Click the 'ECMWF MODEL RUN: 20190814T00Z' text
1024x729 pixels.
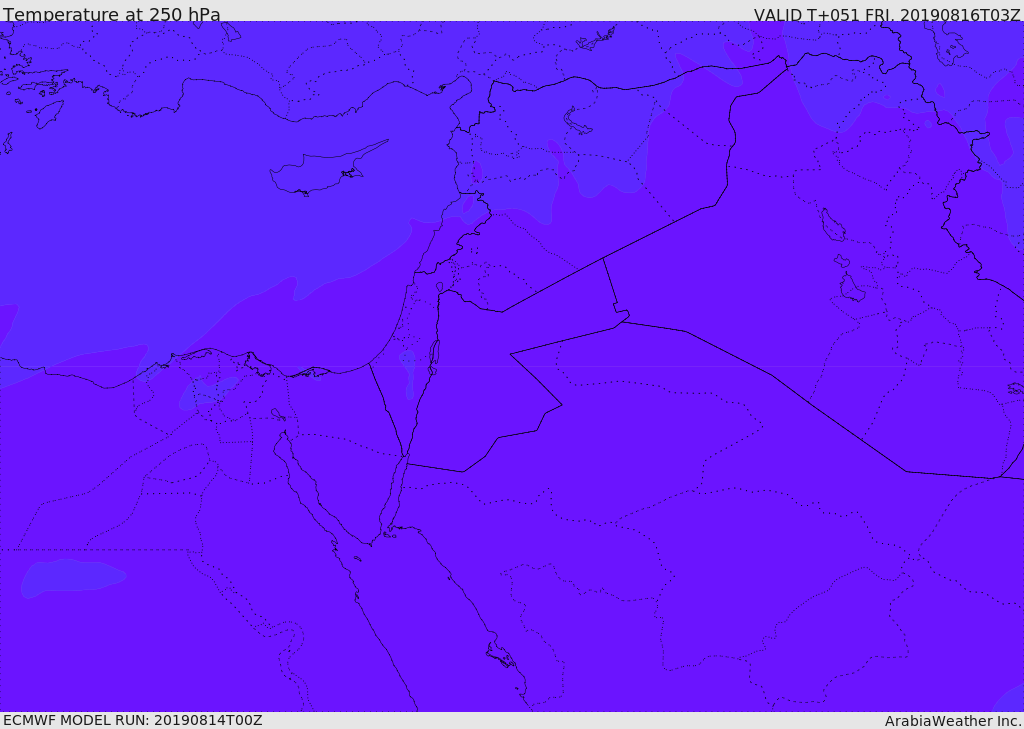pyautogui.click(x=133, y=720)
